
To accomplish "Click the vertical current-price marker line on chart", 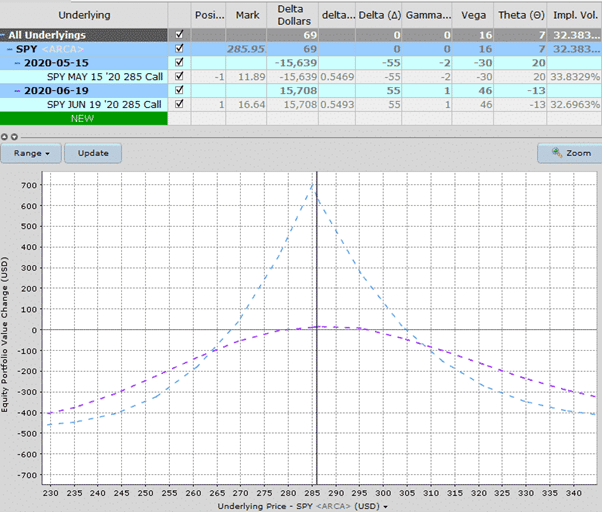I will pyautogui.click(x=316, y=400).
